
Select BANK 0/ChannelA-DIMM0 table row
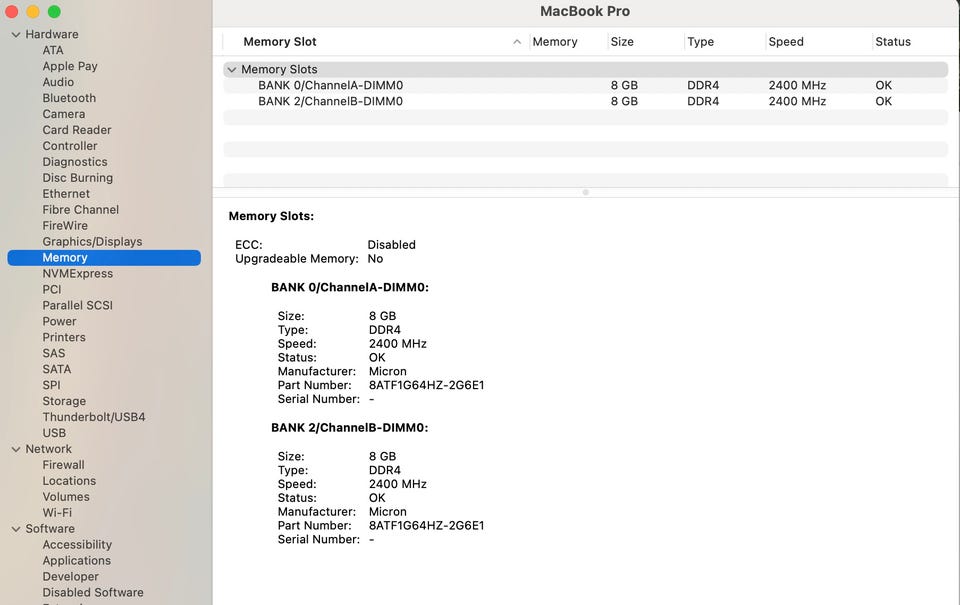click(x=585, y=86)
